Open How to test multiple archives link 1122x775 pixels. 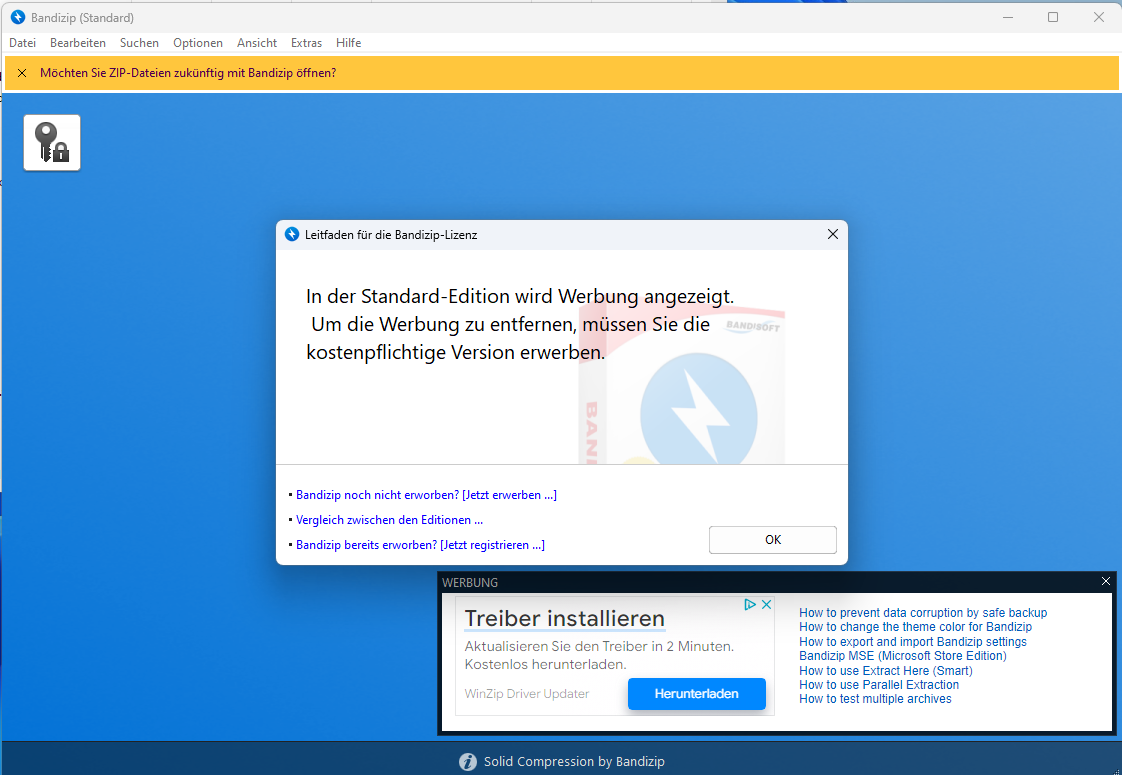tap(875, 699)
